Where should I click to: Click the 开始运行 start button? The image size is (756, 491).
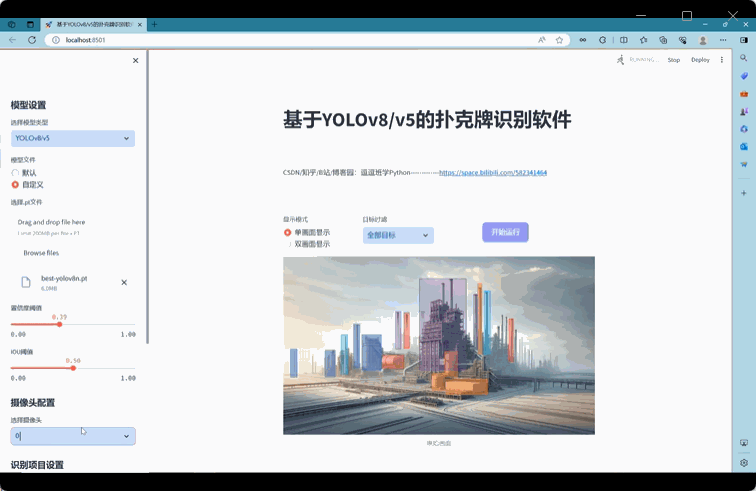pyautogui.click(x=505, y=232)
